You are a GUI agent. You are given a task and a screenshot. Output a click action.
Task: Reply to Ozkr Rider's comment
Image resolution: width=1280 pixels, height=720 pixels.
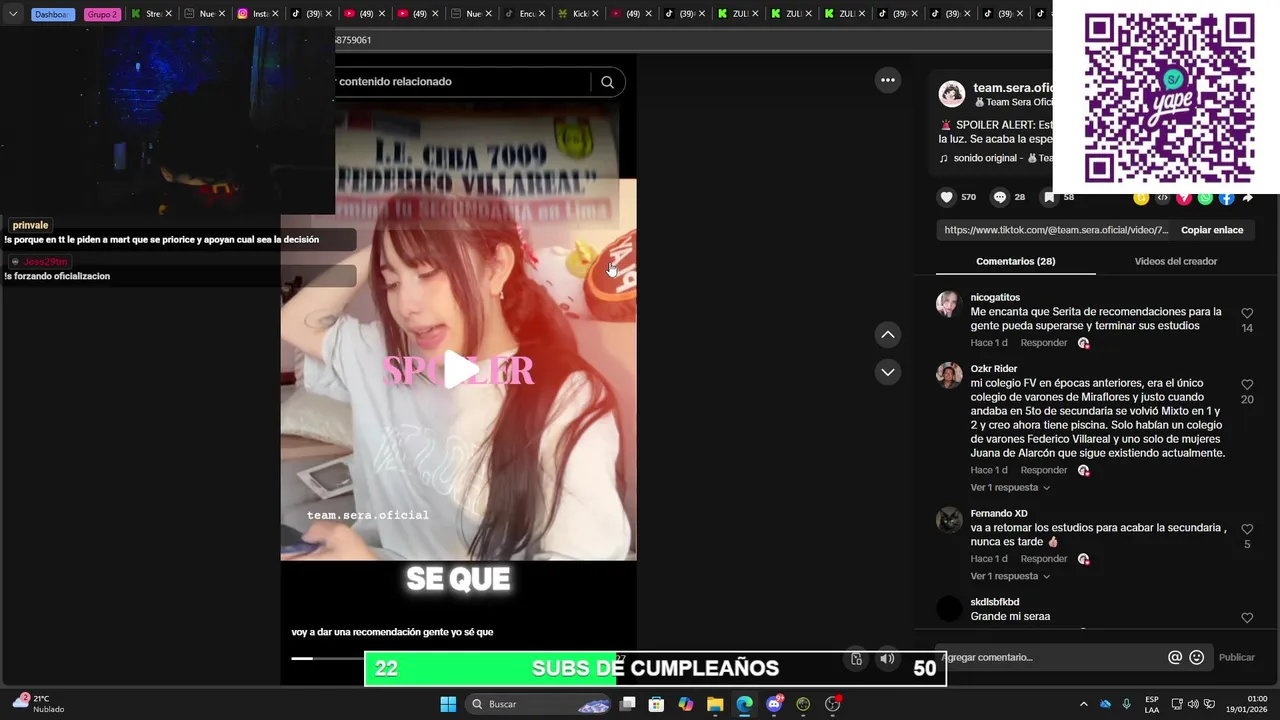1044,470
